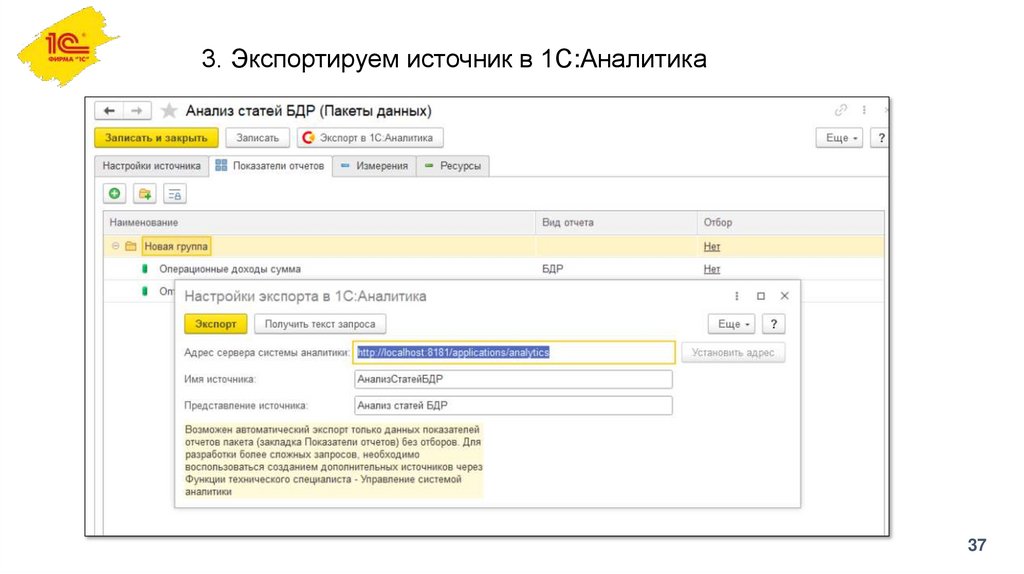Screen dimensions: 1024x574
Task: Click the 'Установить адрес' button
Action: coord(733,353)
